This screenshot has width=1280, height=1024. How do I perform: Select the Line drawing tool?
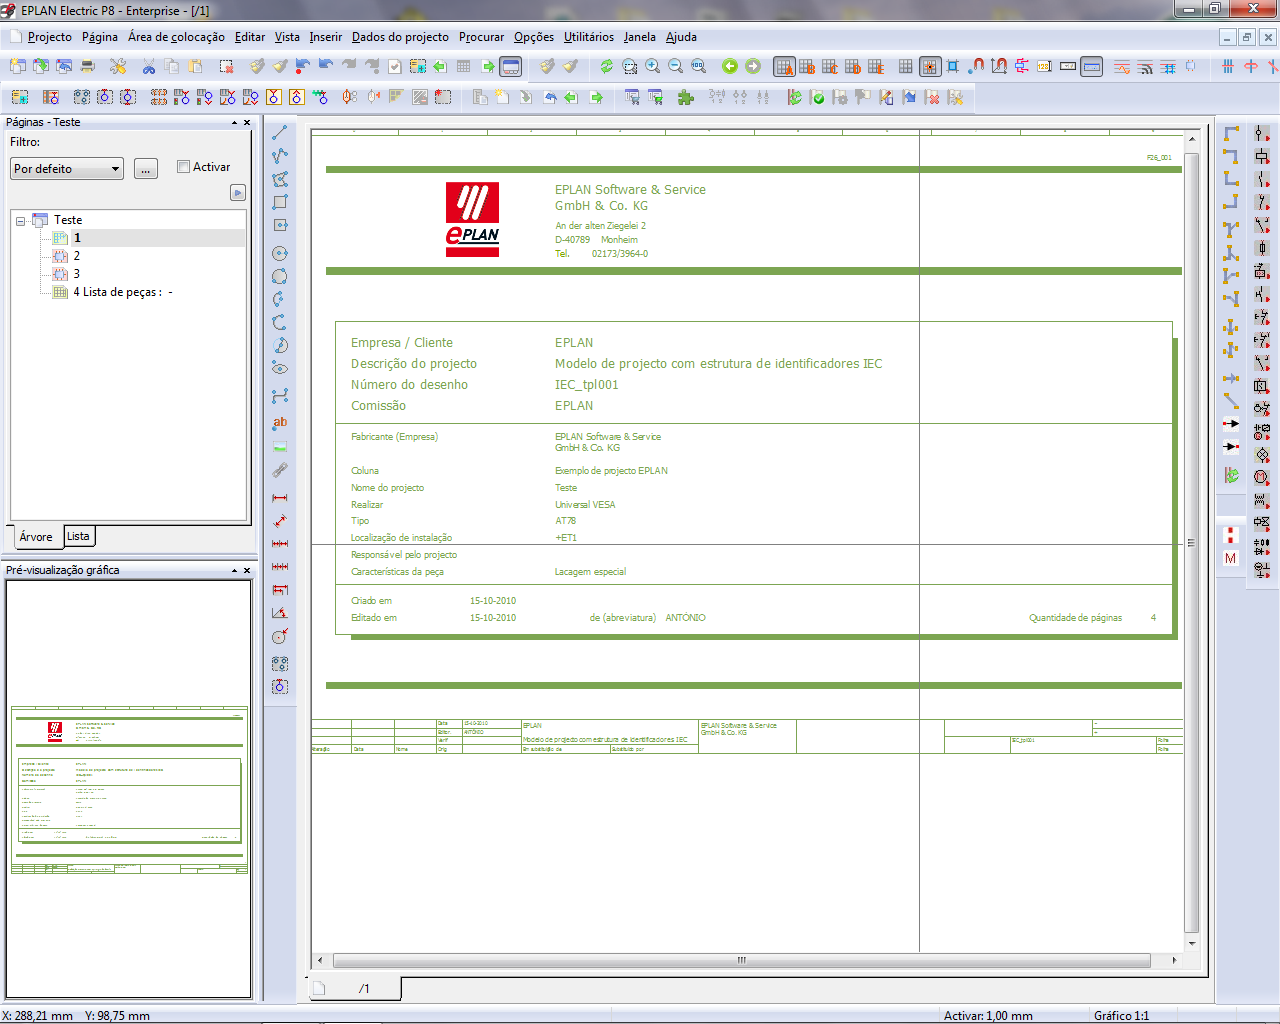280,133
